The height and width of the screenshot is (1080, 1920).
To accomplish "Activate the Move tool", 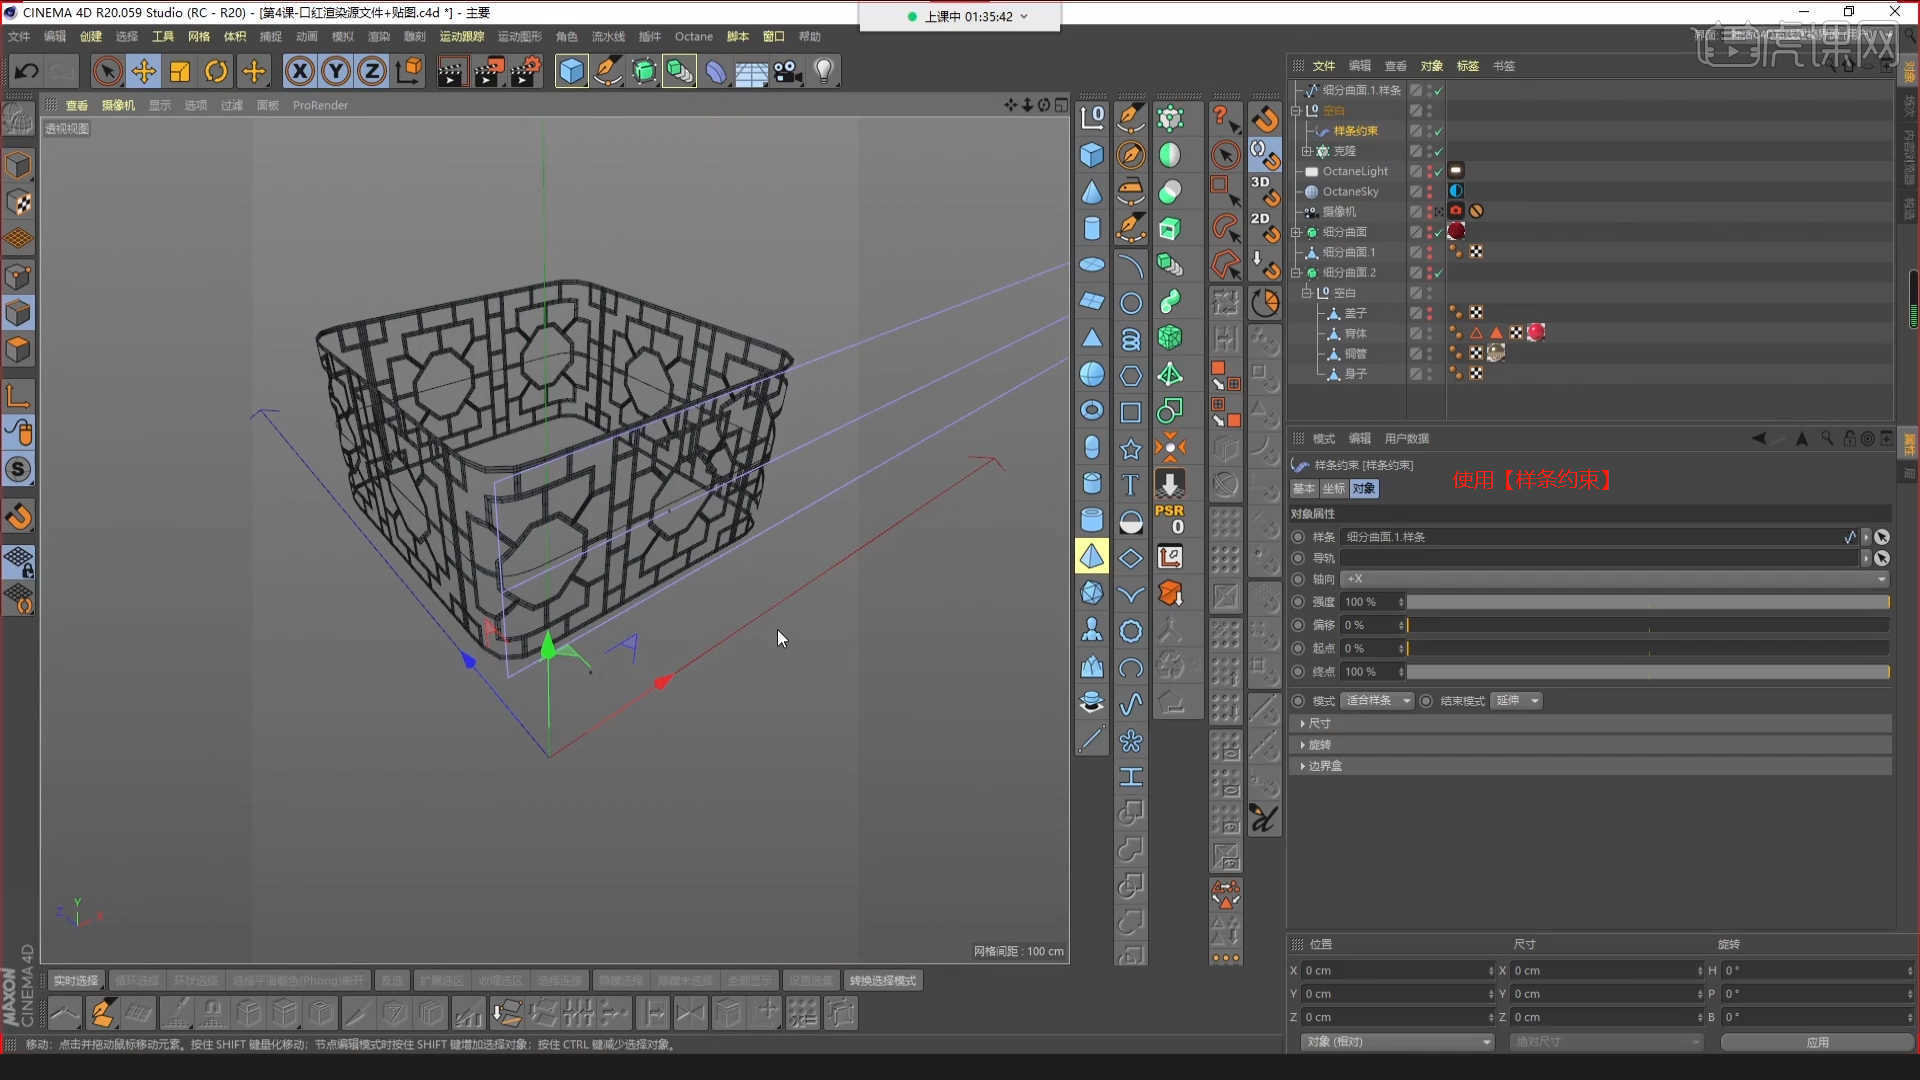I will pos(144,71).
